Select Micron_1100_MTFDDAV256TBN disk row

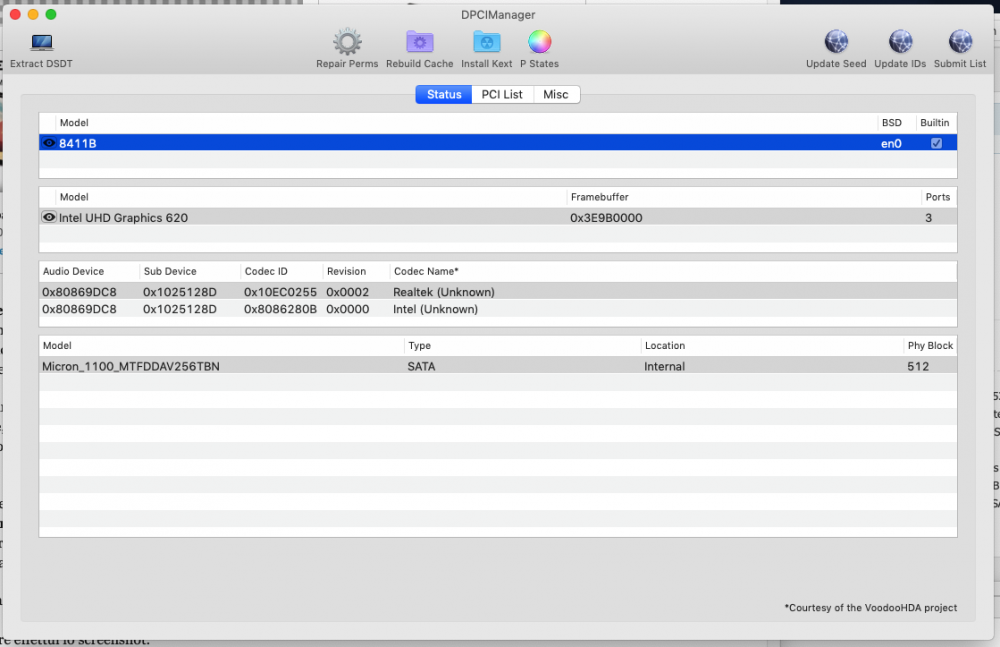pos(497,366)
